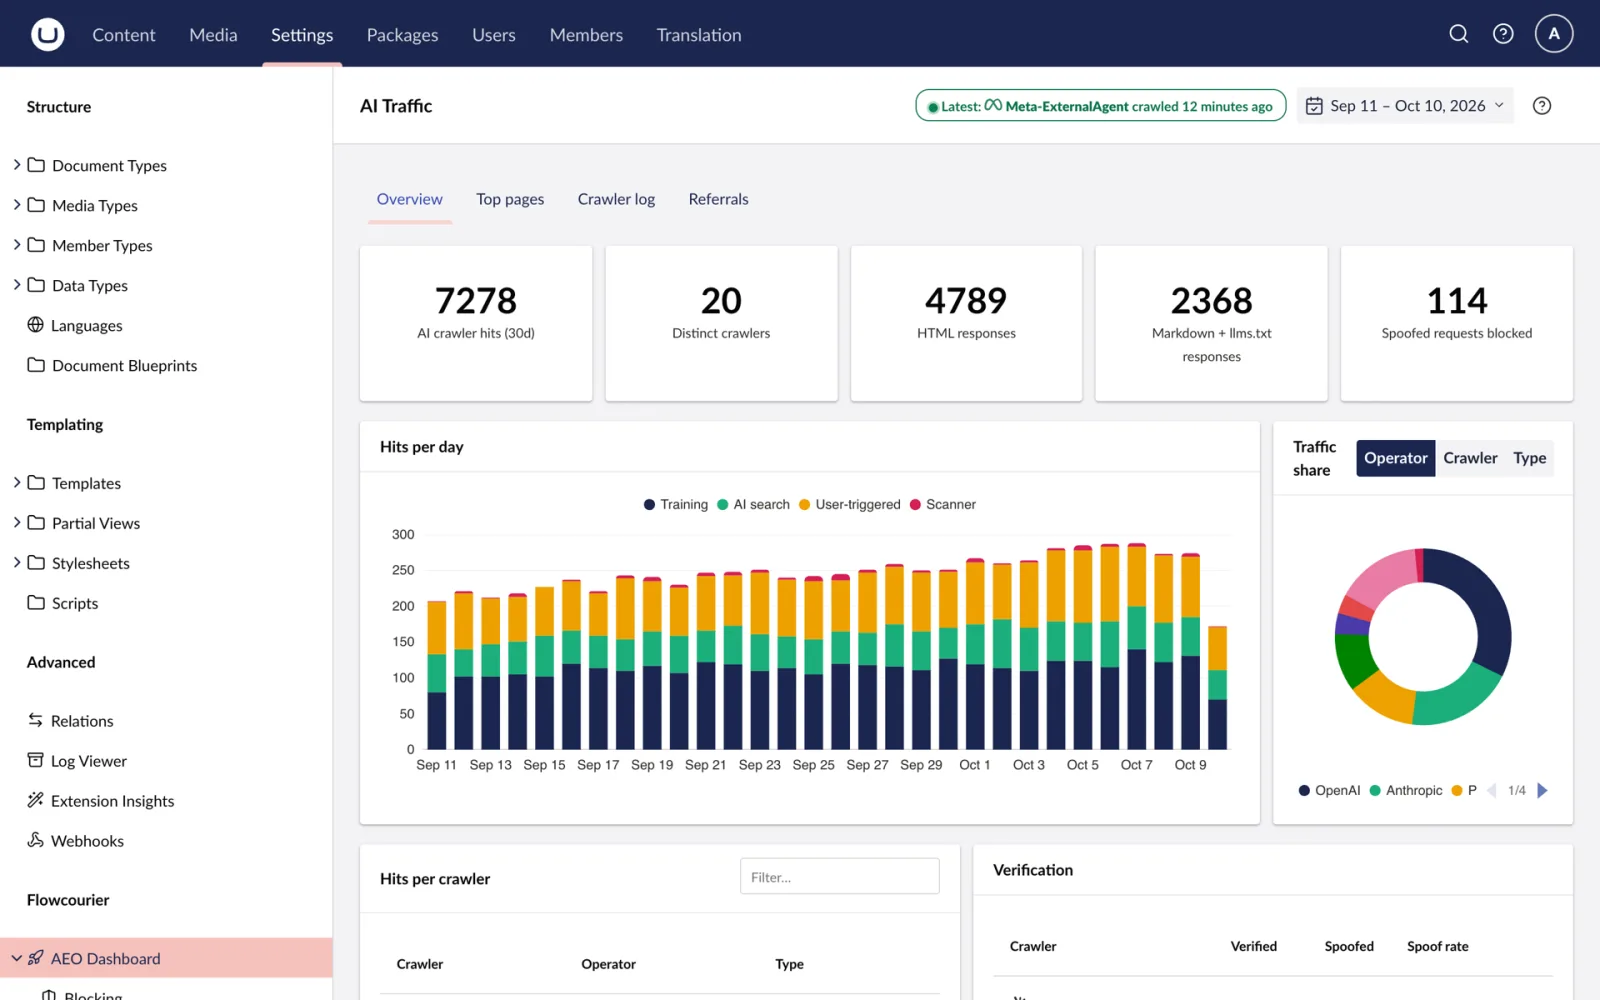The width and height of the screenshot is (1600, 1000).
Task: Switch traffic share to Operator
Action: pos(1395,458)
